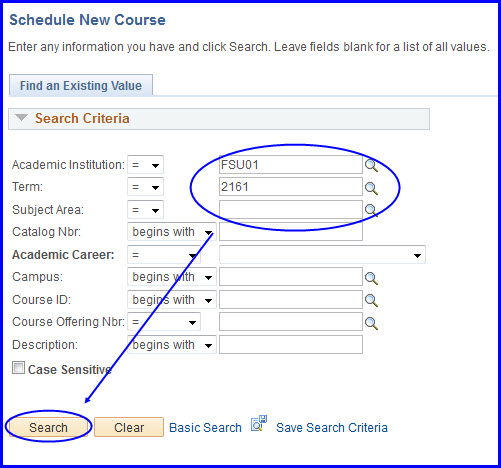This screenshot has width=501, height=468.
Task: Click the empty Subject Area field
Action: (x=291, y=209)
